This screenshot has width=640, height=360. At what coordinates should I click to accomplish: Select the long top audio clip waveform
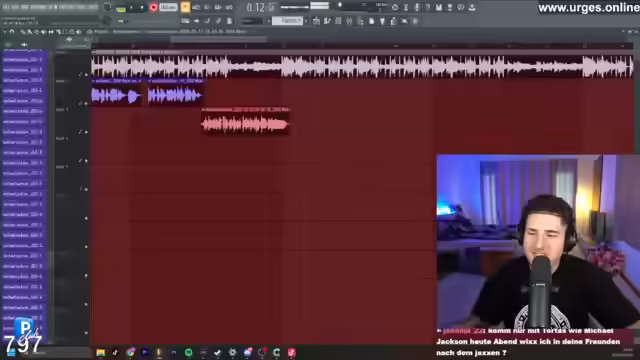pos(362,67)
